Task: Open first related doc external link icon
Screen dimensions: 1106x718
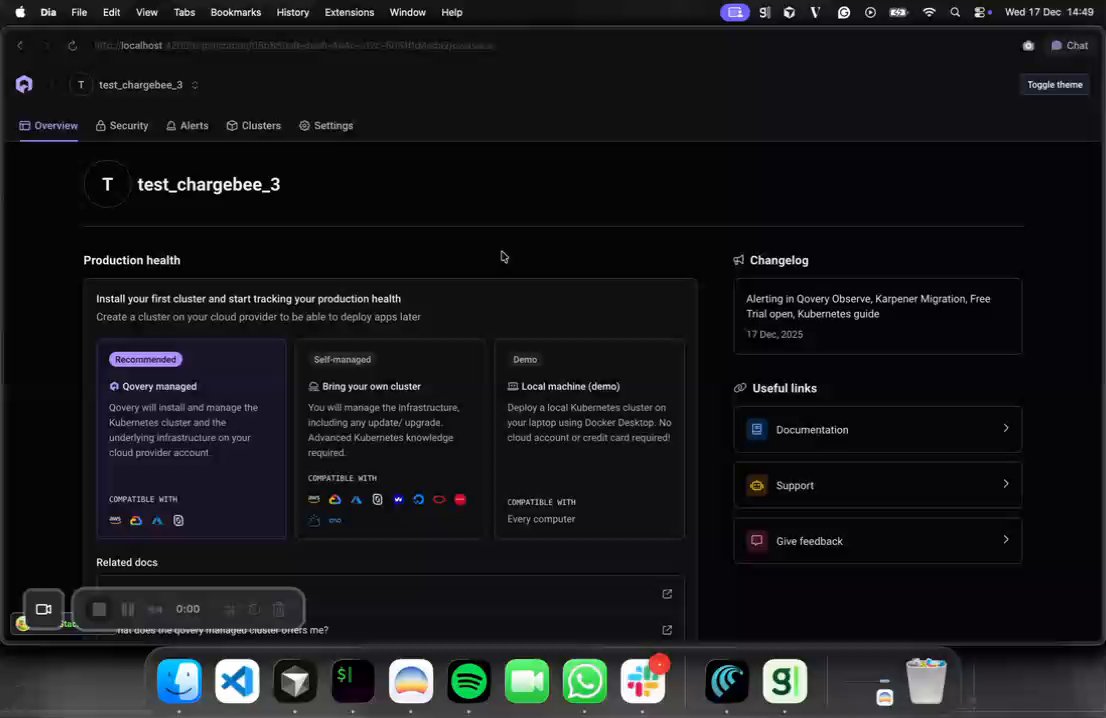Action: pyautogui.click(x=667, y=594)
